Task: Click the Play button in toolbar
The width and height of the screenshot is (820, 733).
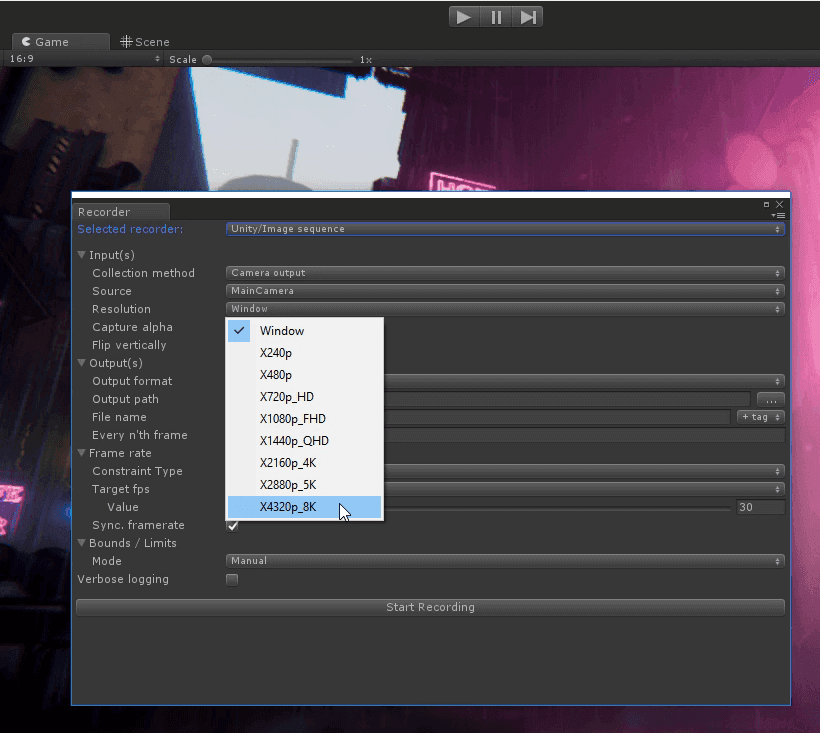Action: tap(464, 18)
